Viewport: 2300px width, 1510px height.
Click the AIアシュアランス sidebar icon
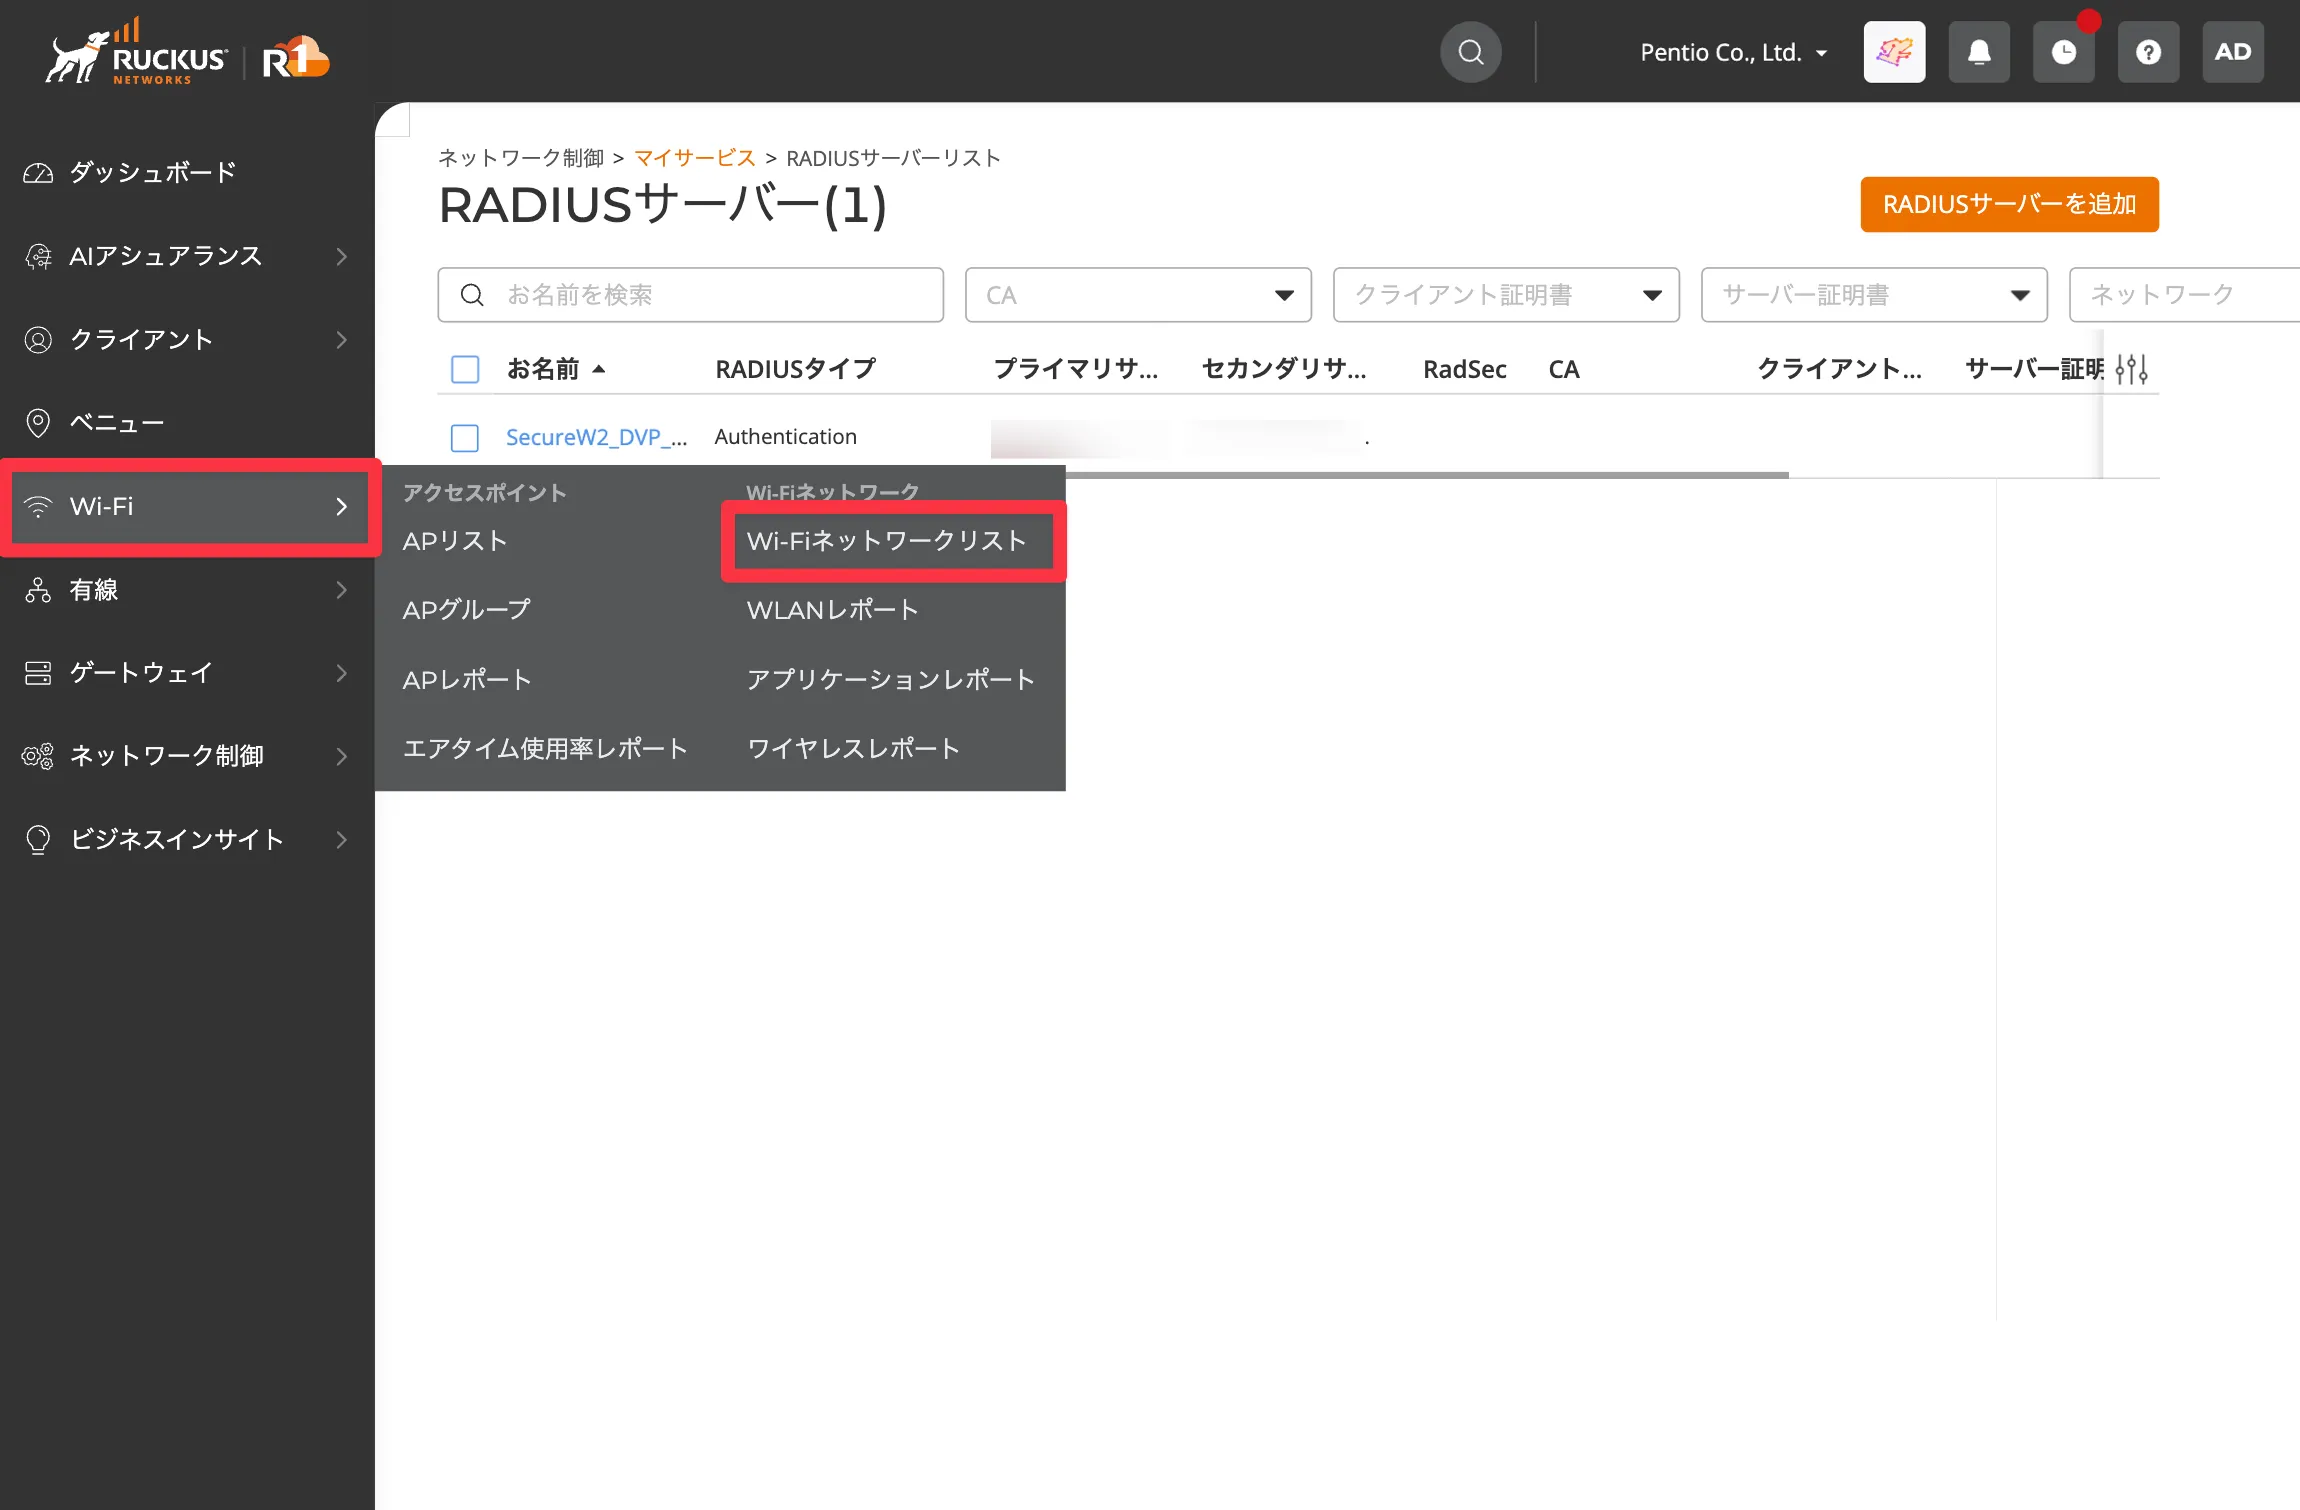coord(38,256)
